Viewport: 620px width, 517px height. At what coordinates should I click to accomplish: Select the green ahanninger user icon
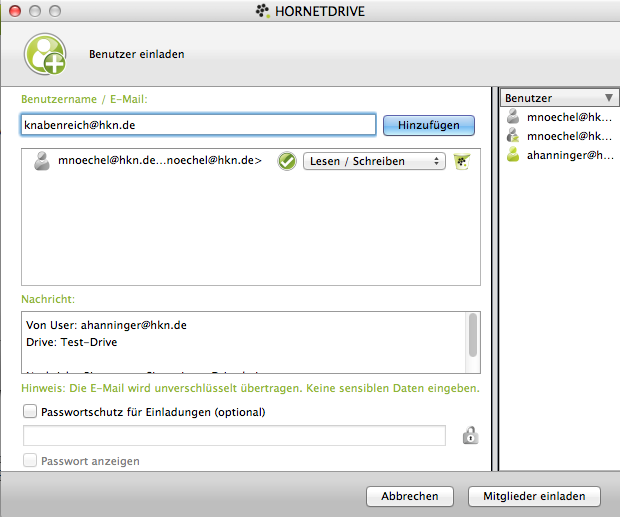[x=514, y=155]
